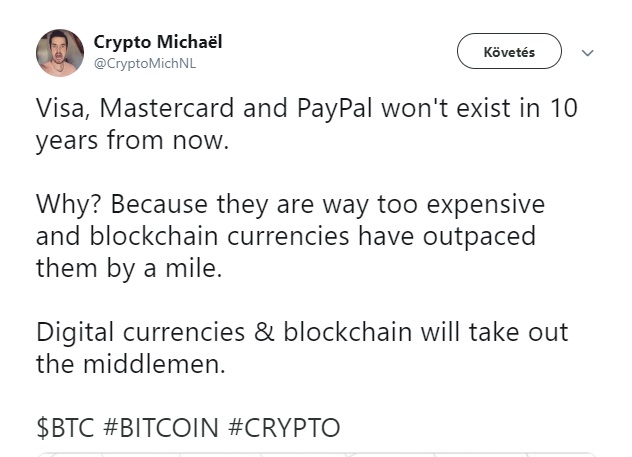Viewport: 632px width, 457px height.
Task: Click the word "PayPal" in the tweet
Action: pos(335,109)
